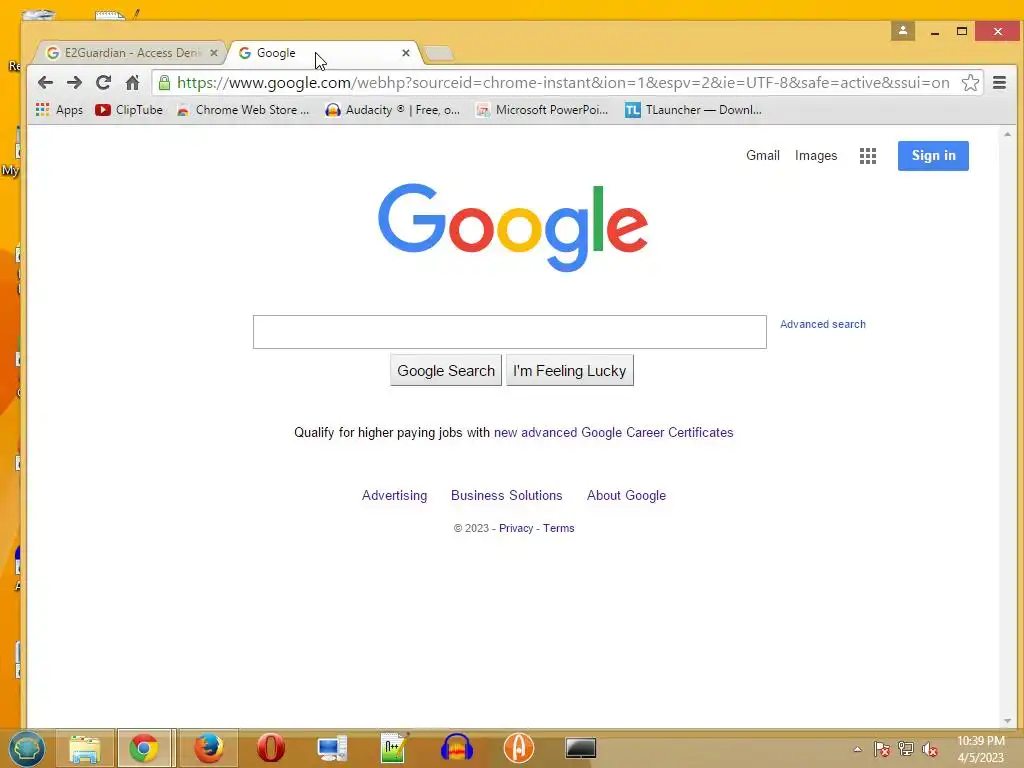The height and width of the screenshot is (768, 1024).
Task: Click the Chrome taskbar icon
Action: point(144,748)
